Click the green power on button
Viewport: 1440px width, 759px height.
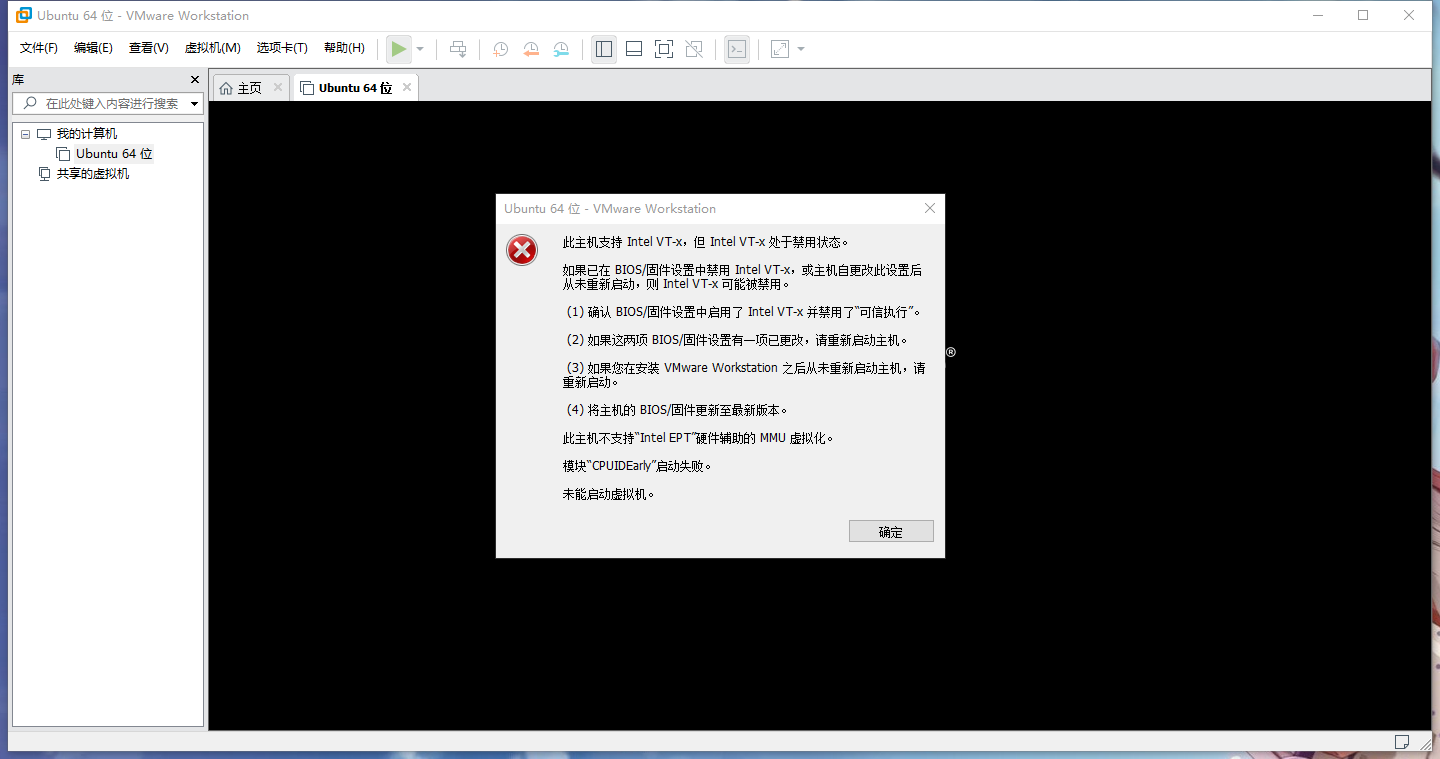(x=399, y=49)
